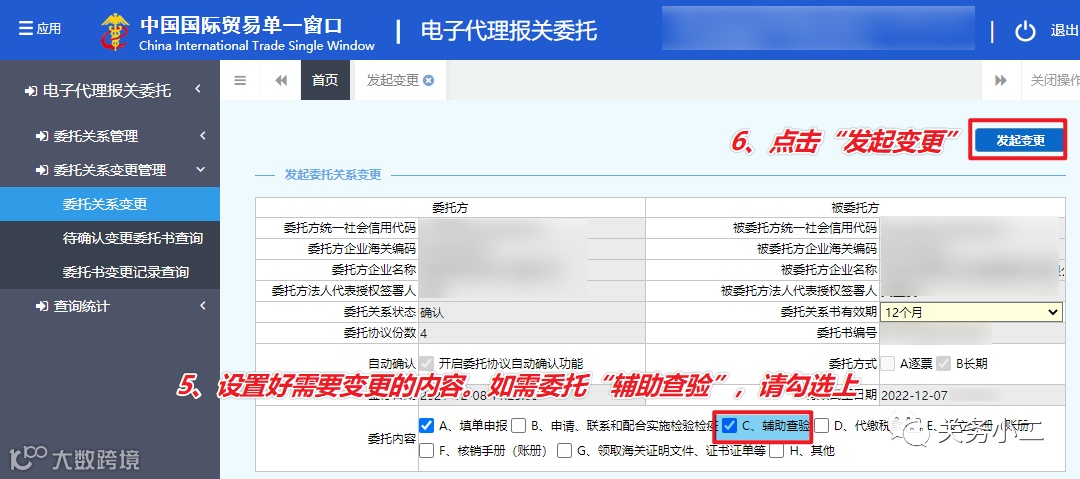
Task: Click the 被委托方 column header
Action: [x=855, y=207]
